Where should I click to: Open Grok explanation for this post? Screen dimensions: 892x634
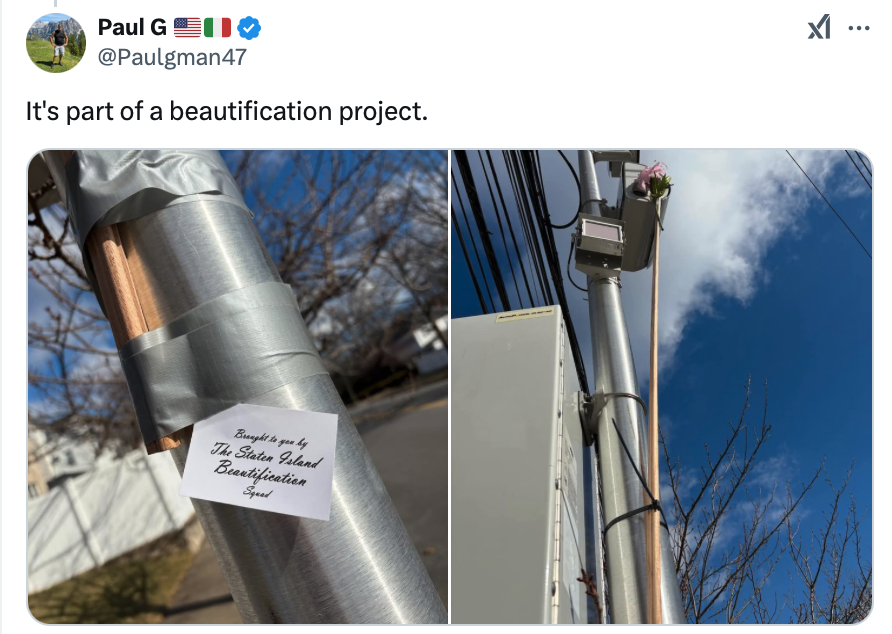pyautogui.click(x=819, y=27)
